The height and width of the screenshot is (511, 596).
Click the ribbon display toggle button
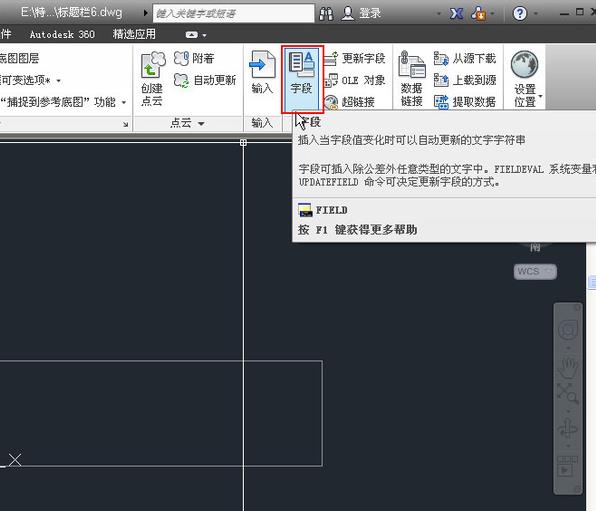[x=192, y=35]
